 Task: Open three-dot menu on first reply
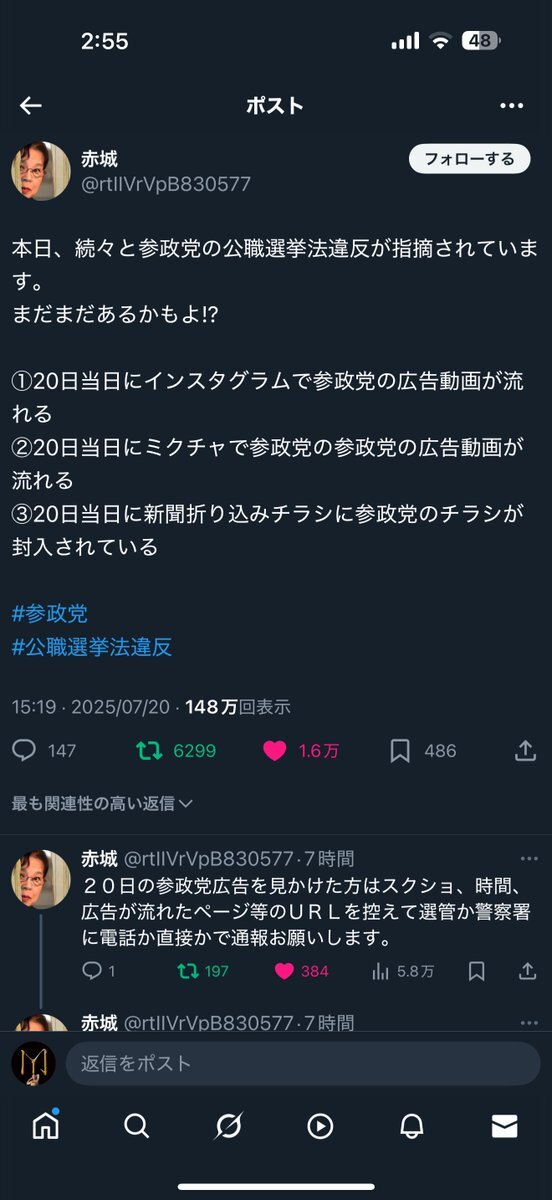click(529, 859)
